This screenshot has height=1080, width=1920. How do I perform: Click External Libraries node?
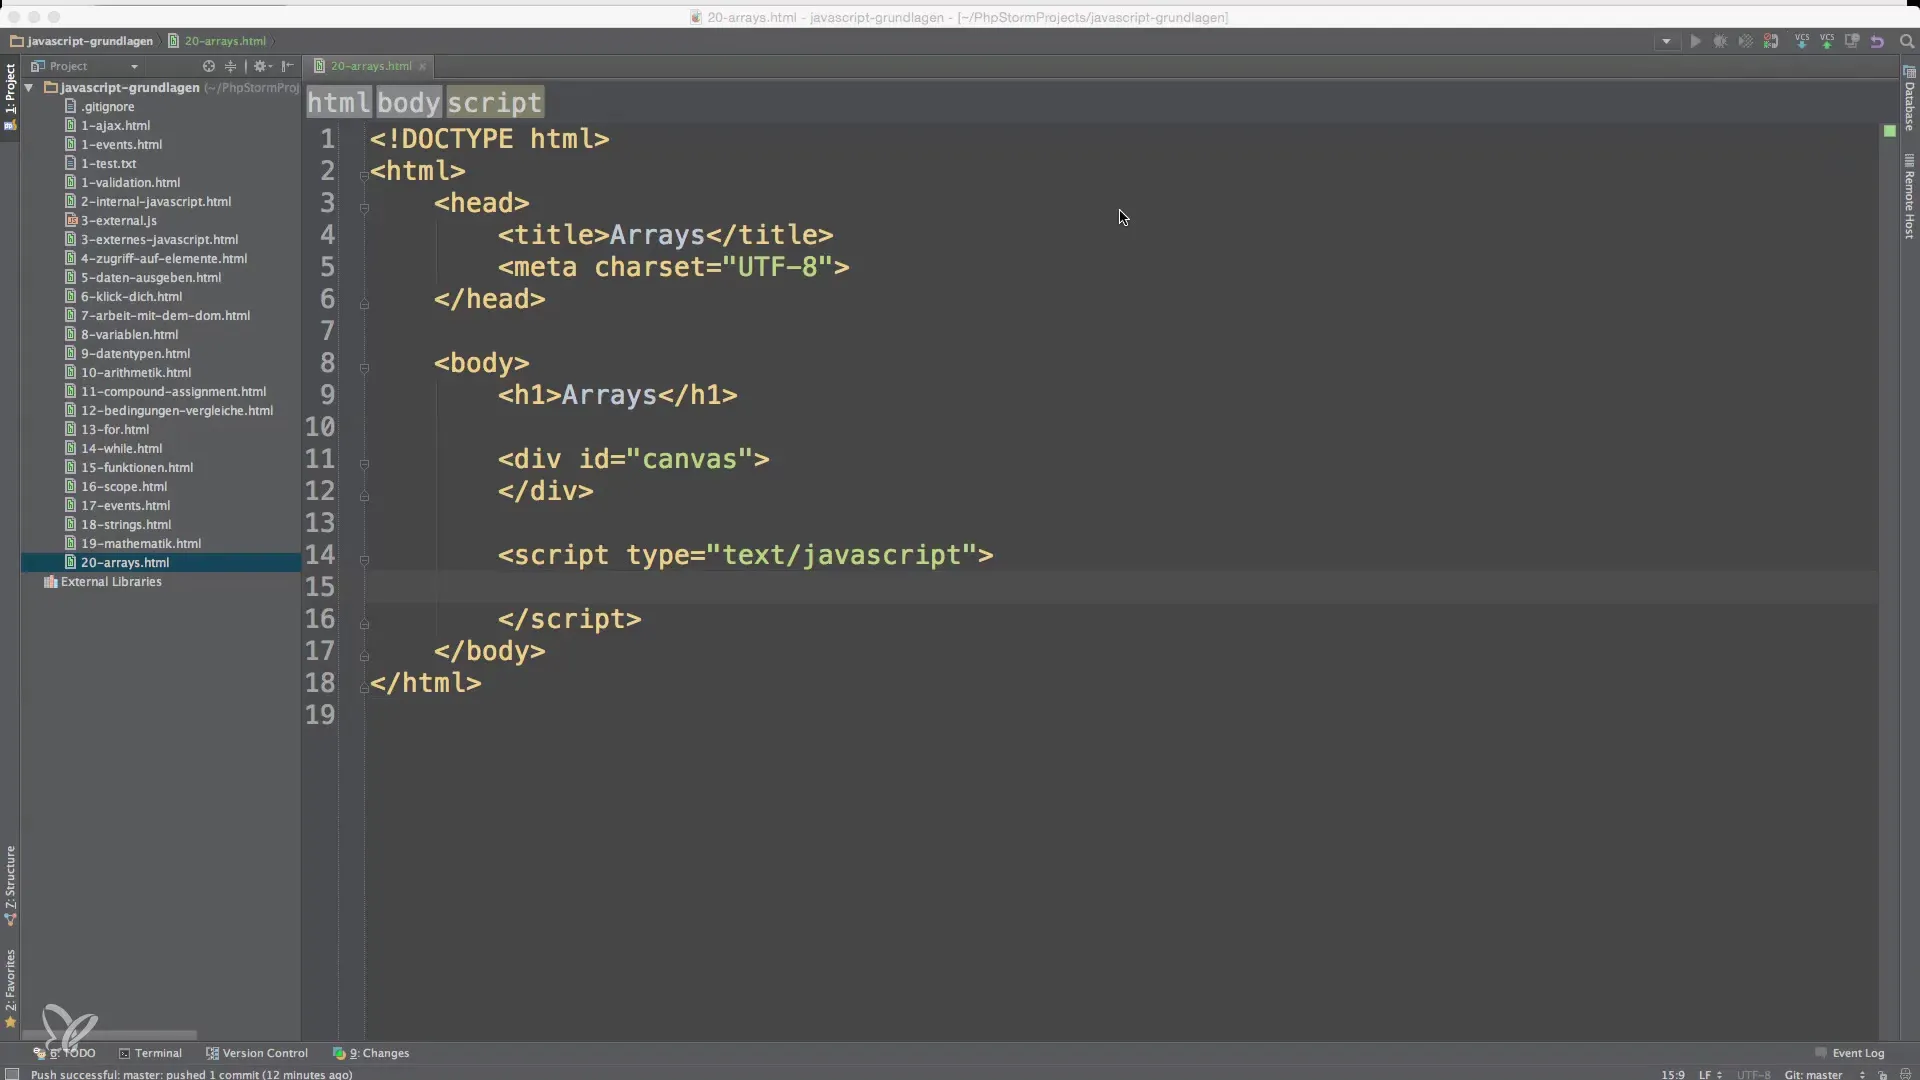110,581
